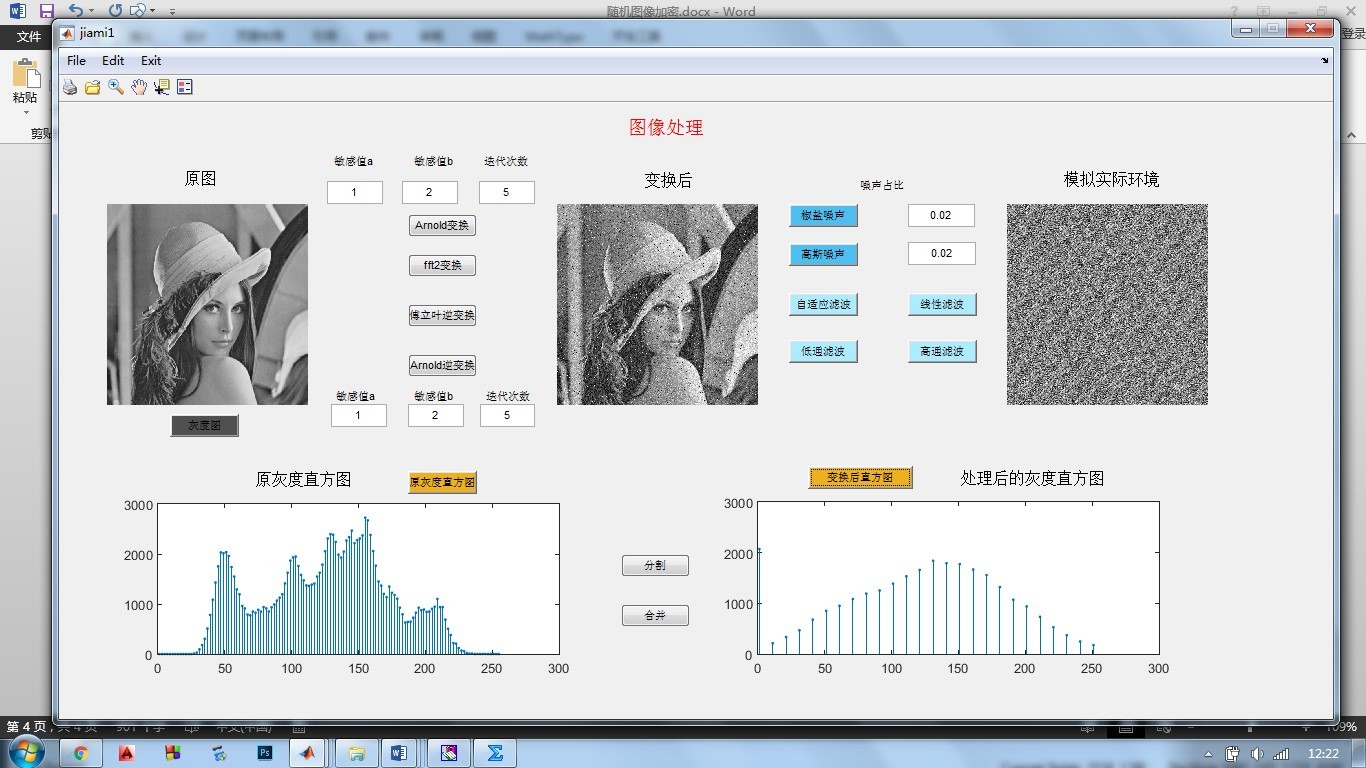Open Undo history dropdown in Word
The height and width of the screenshot is (768, 1366).
click(92, 11)
